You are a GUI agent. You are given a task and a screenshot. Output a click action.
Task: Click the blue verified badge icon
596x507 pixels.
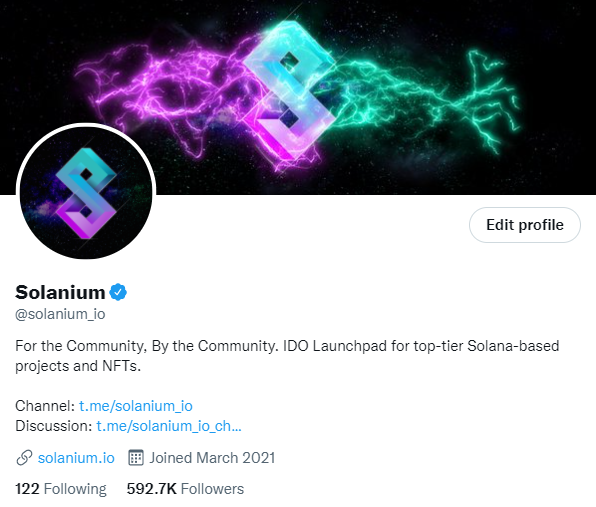coord(118,292)
